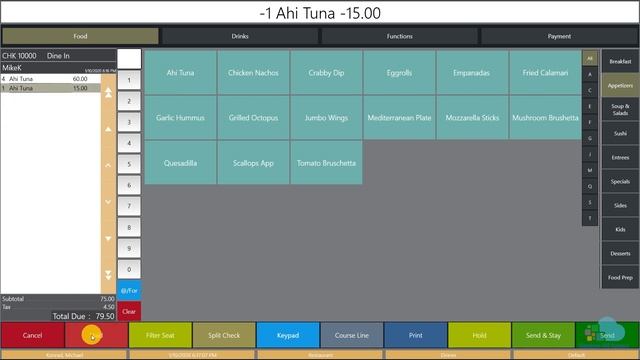Add Empanadas to the check

pyautogui.click(x=472, y=73)
